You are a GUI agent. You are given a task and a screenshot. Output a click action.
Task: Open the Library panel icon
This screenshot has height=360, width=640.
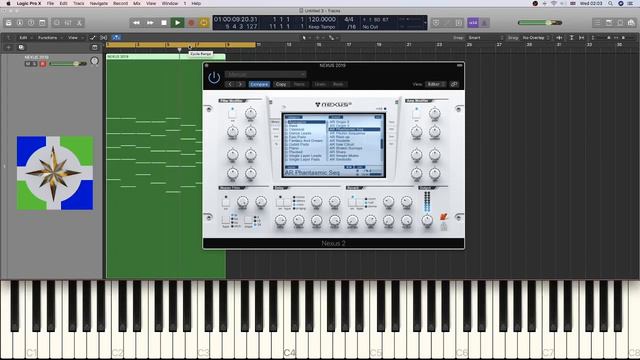(x=8, y=23)
